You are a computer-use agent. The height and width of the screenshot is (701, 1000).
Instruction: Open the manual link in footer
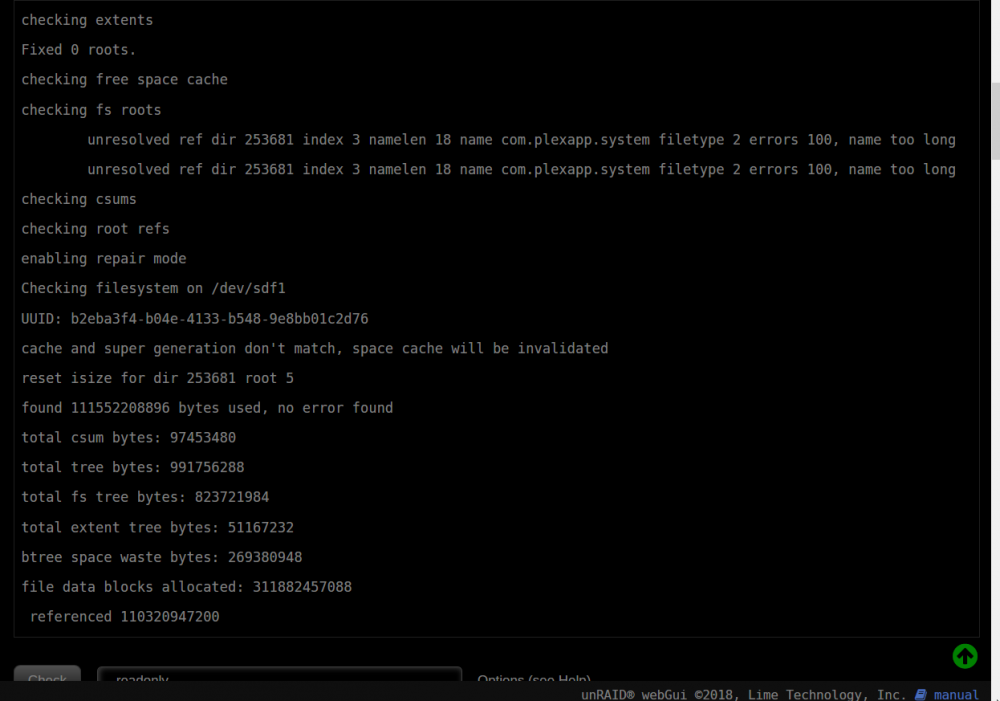click(956, 695)
